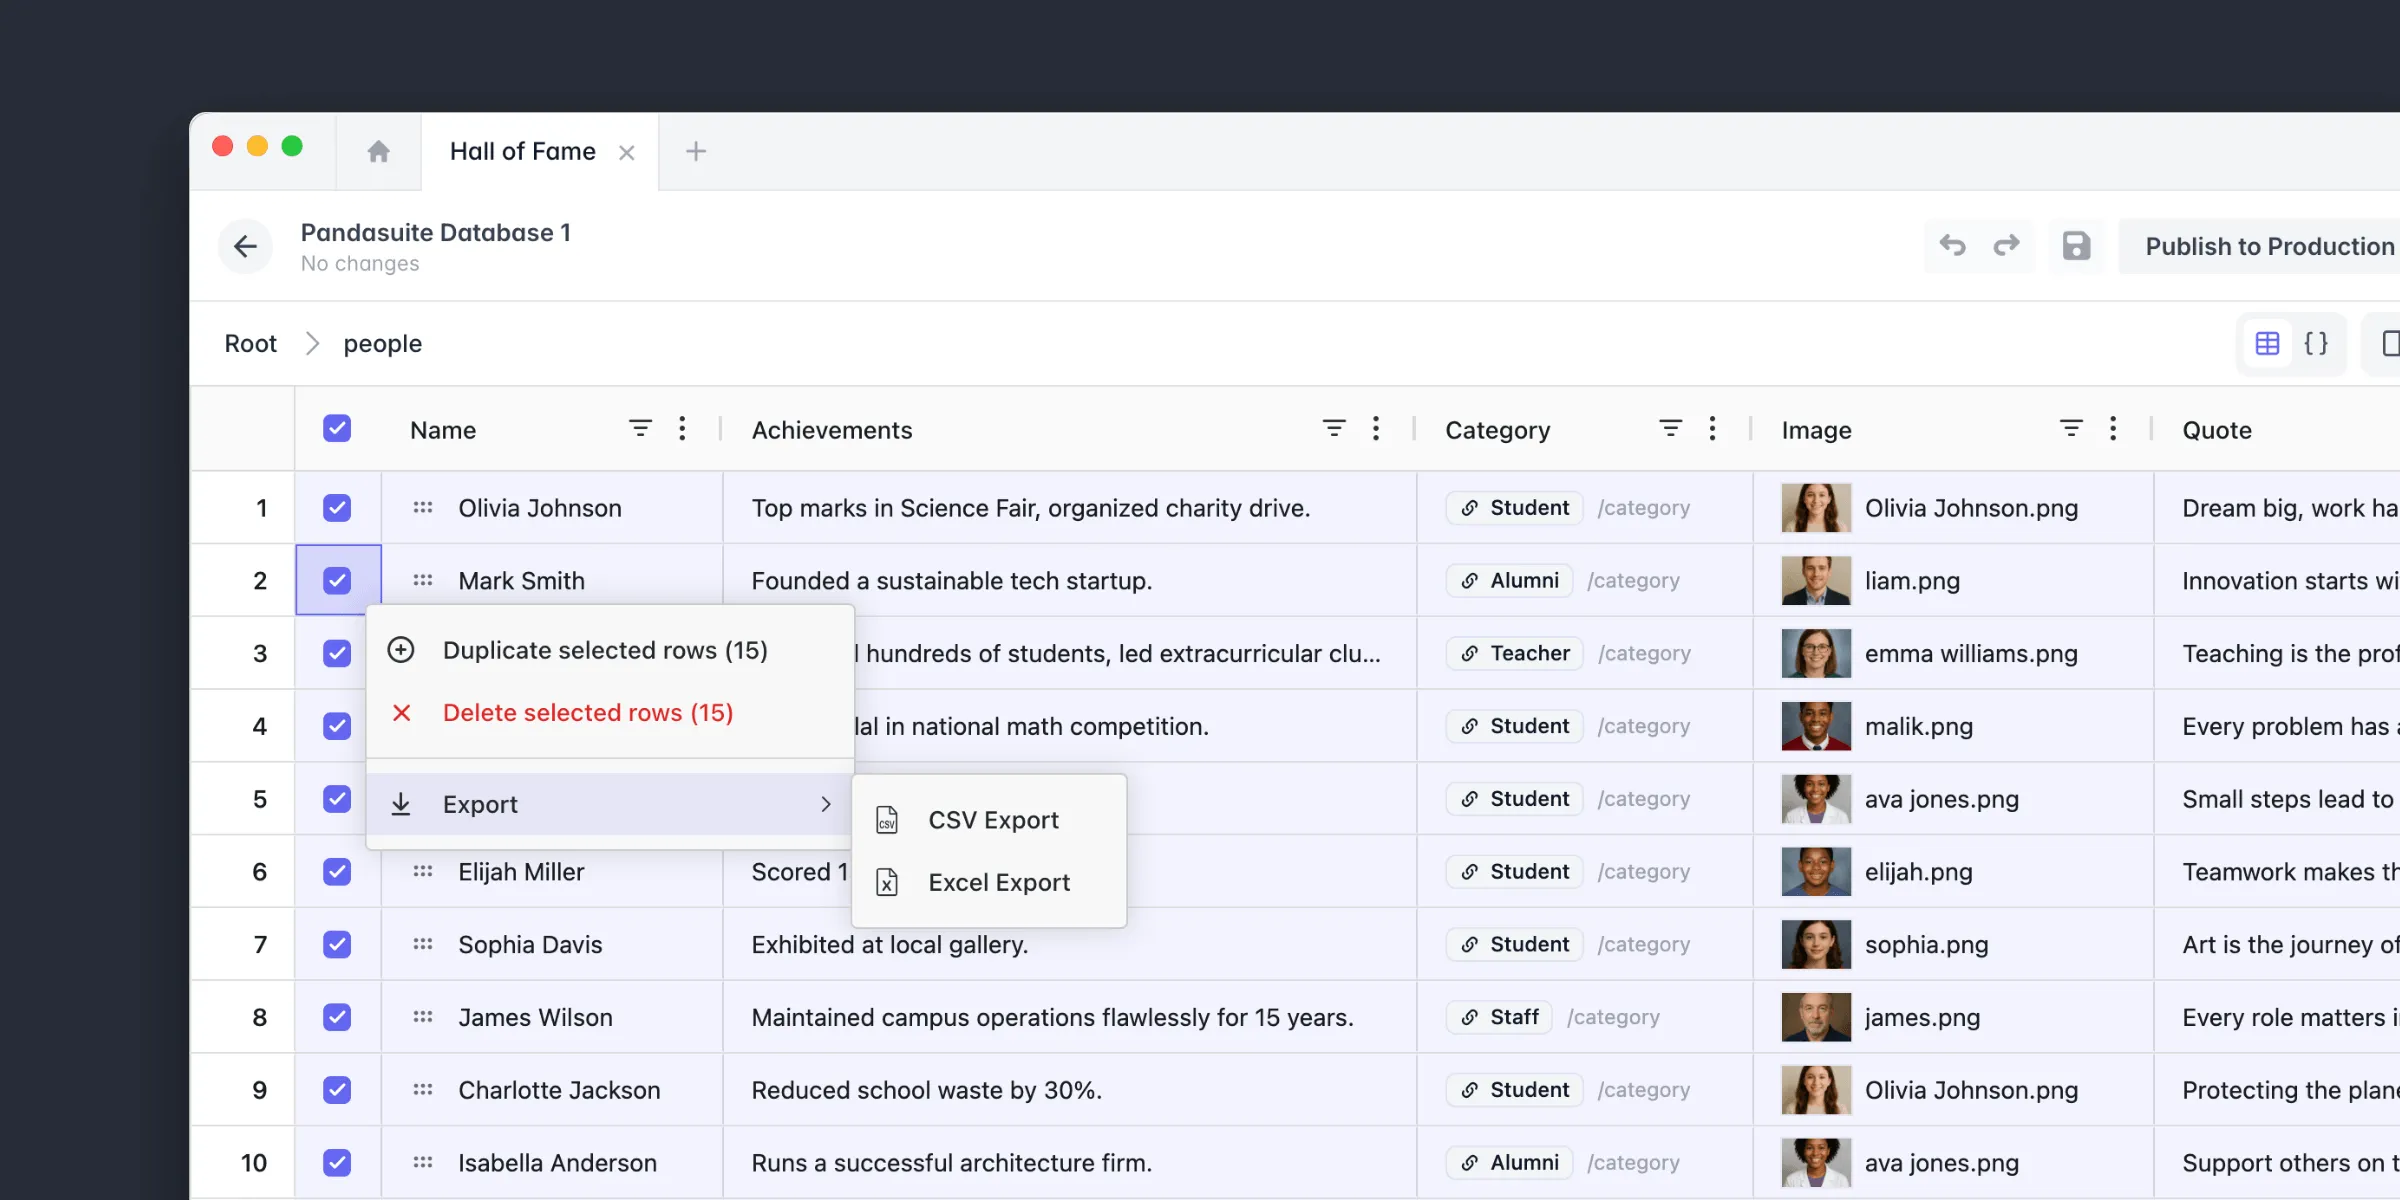Viewport: 2400px width, 1200px height.
Task: Click drag handle of Sophia Davis row
Action: coord(423,945)
